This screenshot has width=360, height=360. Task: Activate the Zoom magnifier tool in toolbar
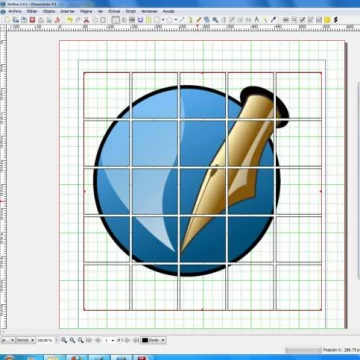click(x=215, y=20)
